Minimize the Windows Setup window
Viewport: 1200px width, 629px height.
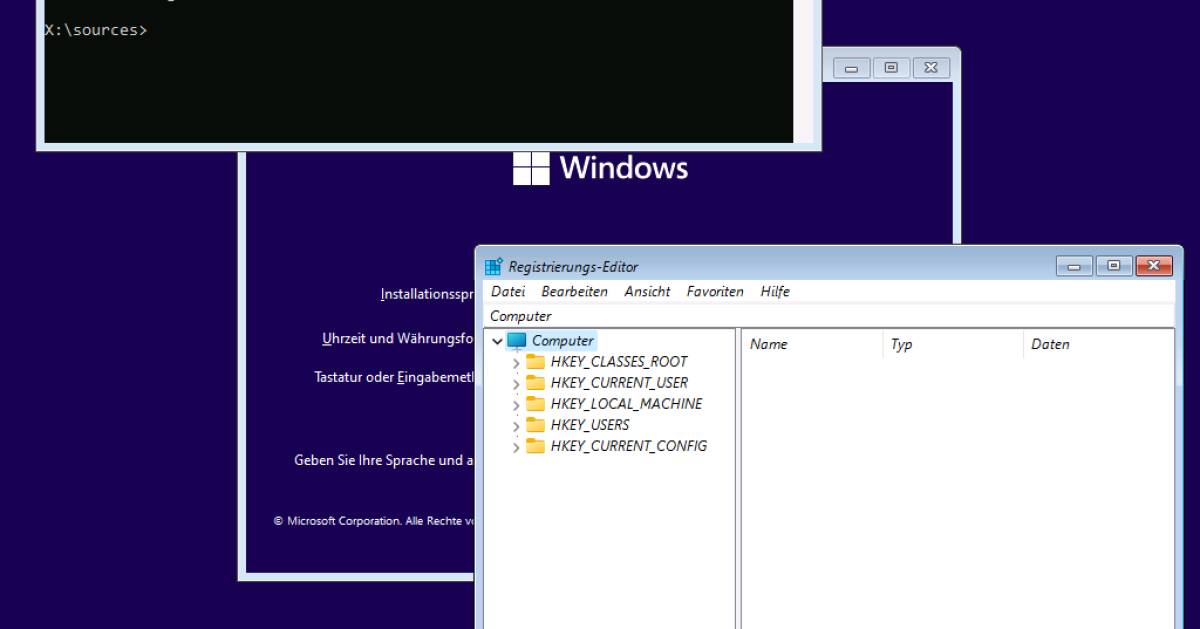click(852, 68)
